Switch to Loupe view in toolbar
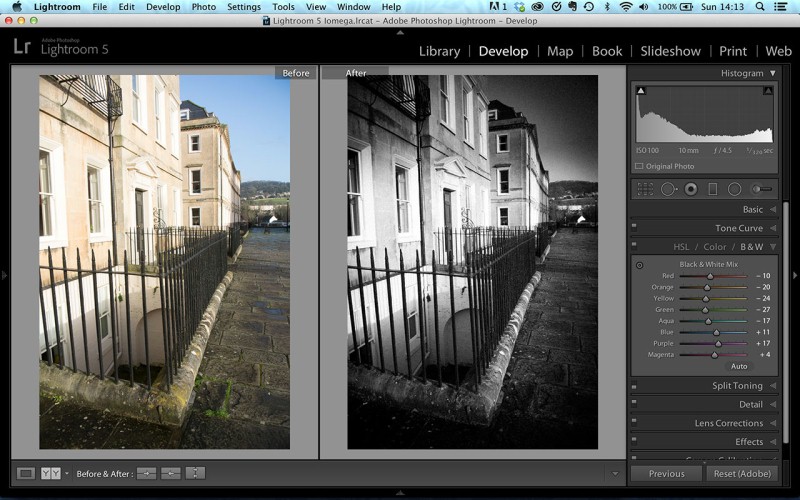 (x=26, y=473)
